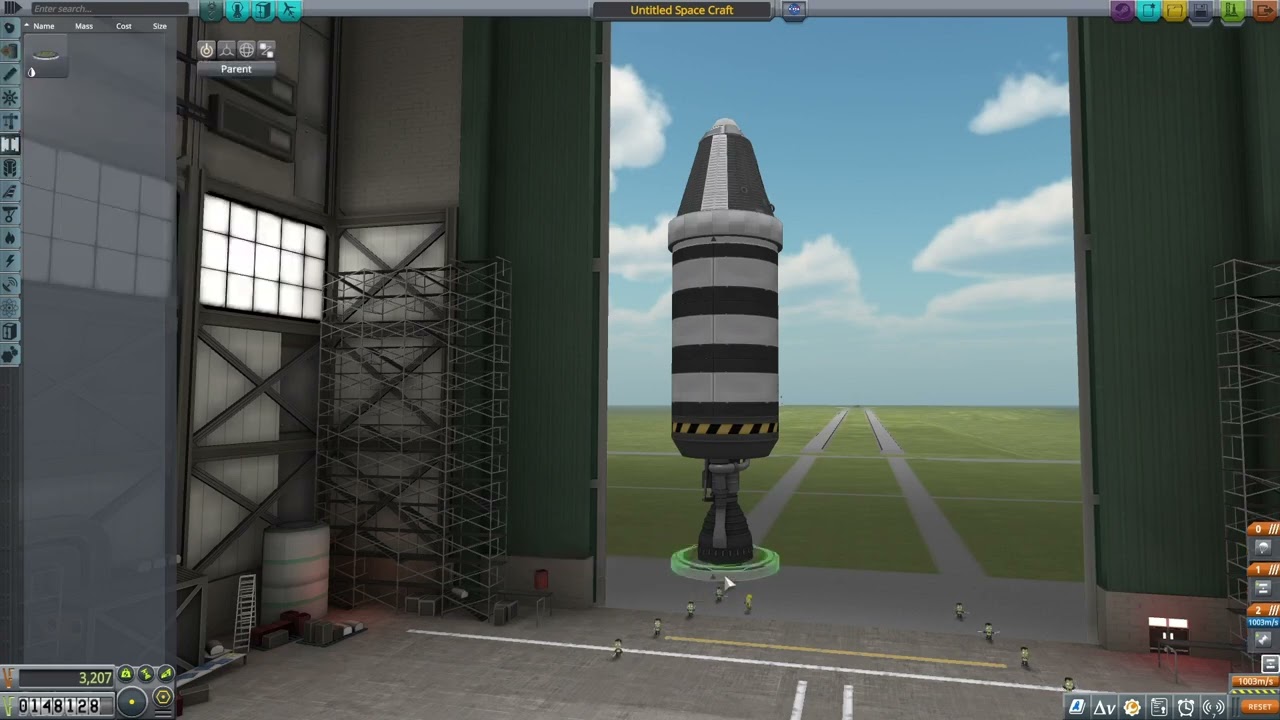This screenshot has width=1280, height=720.
Task: Open the flag selection button beside craft name
Action: point(794,10)
